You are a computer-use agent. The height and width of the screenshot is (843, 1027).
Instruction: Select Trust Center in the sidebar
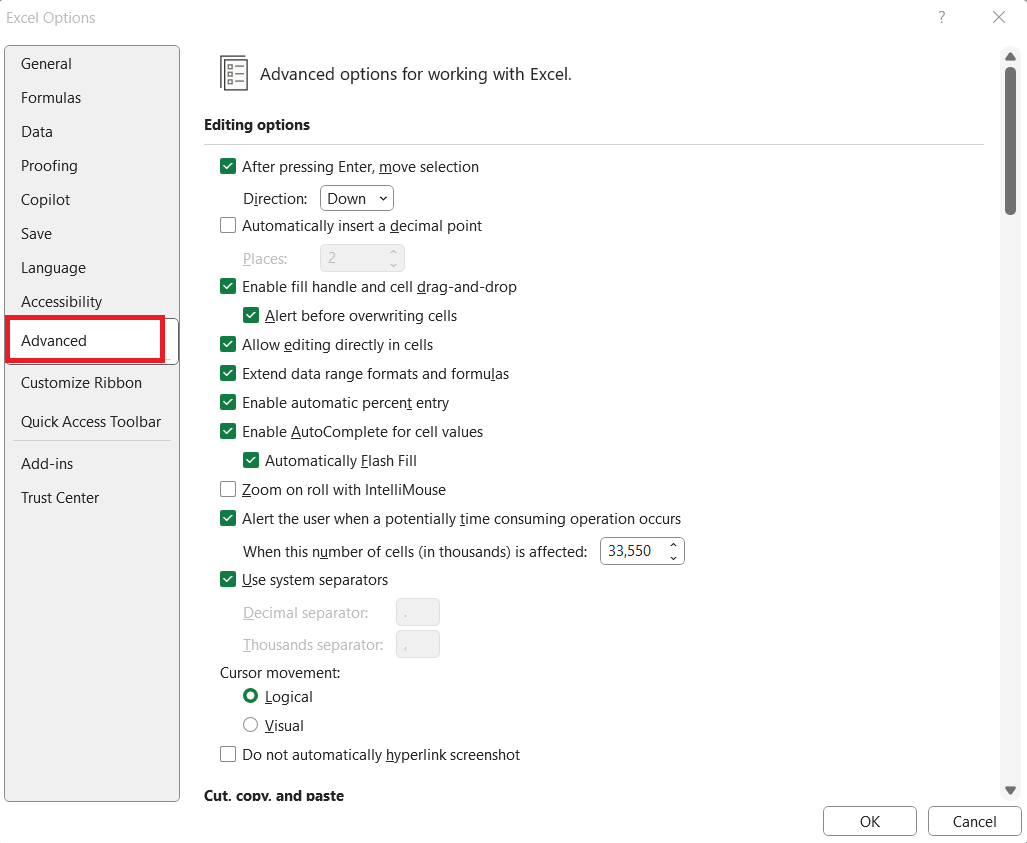coord(60,498)
